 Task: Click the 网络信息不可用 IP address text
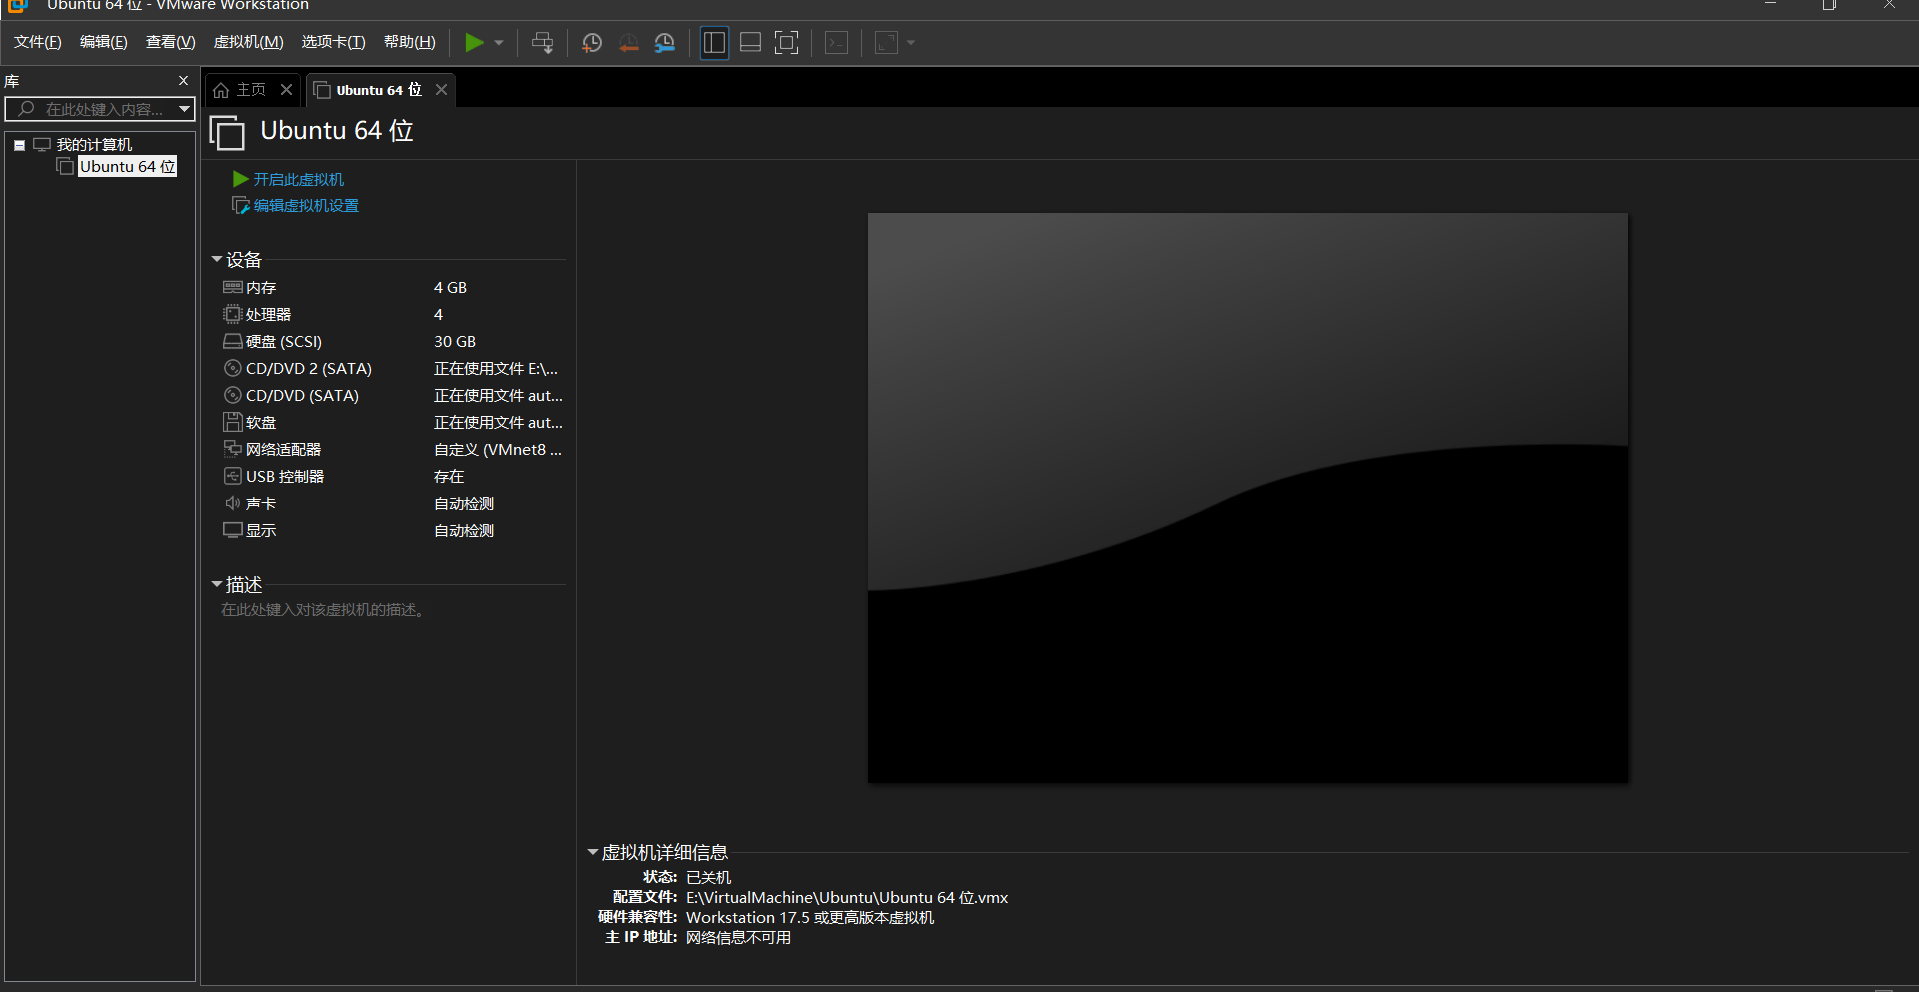coord(738,938)
